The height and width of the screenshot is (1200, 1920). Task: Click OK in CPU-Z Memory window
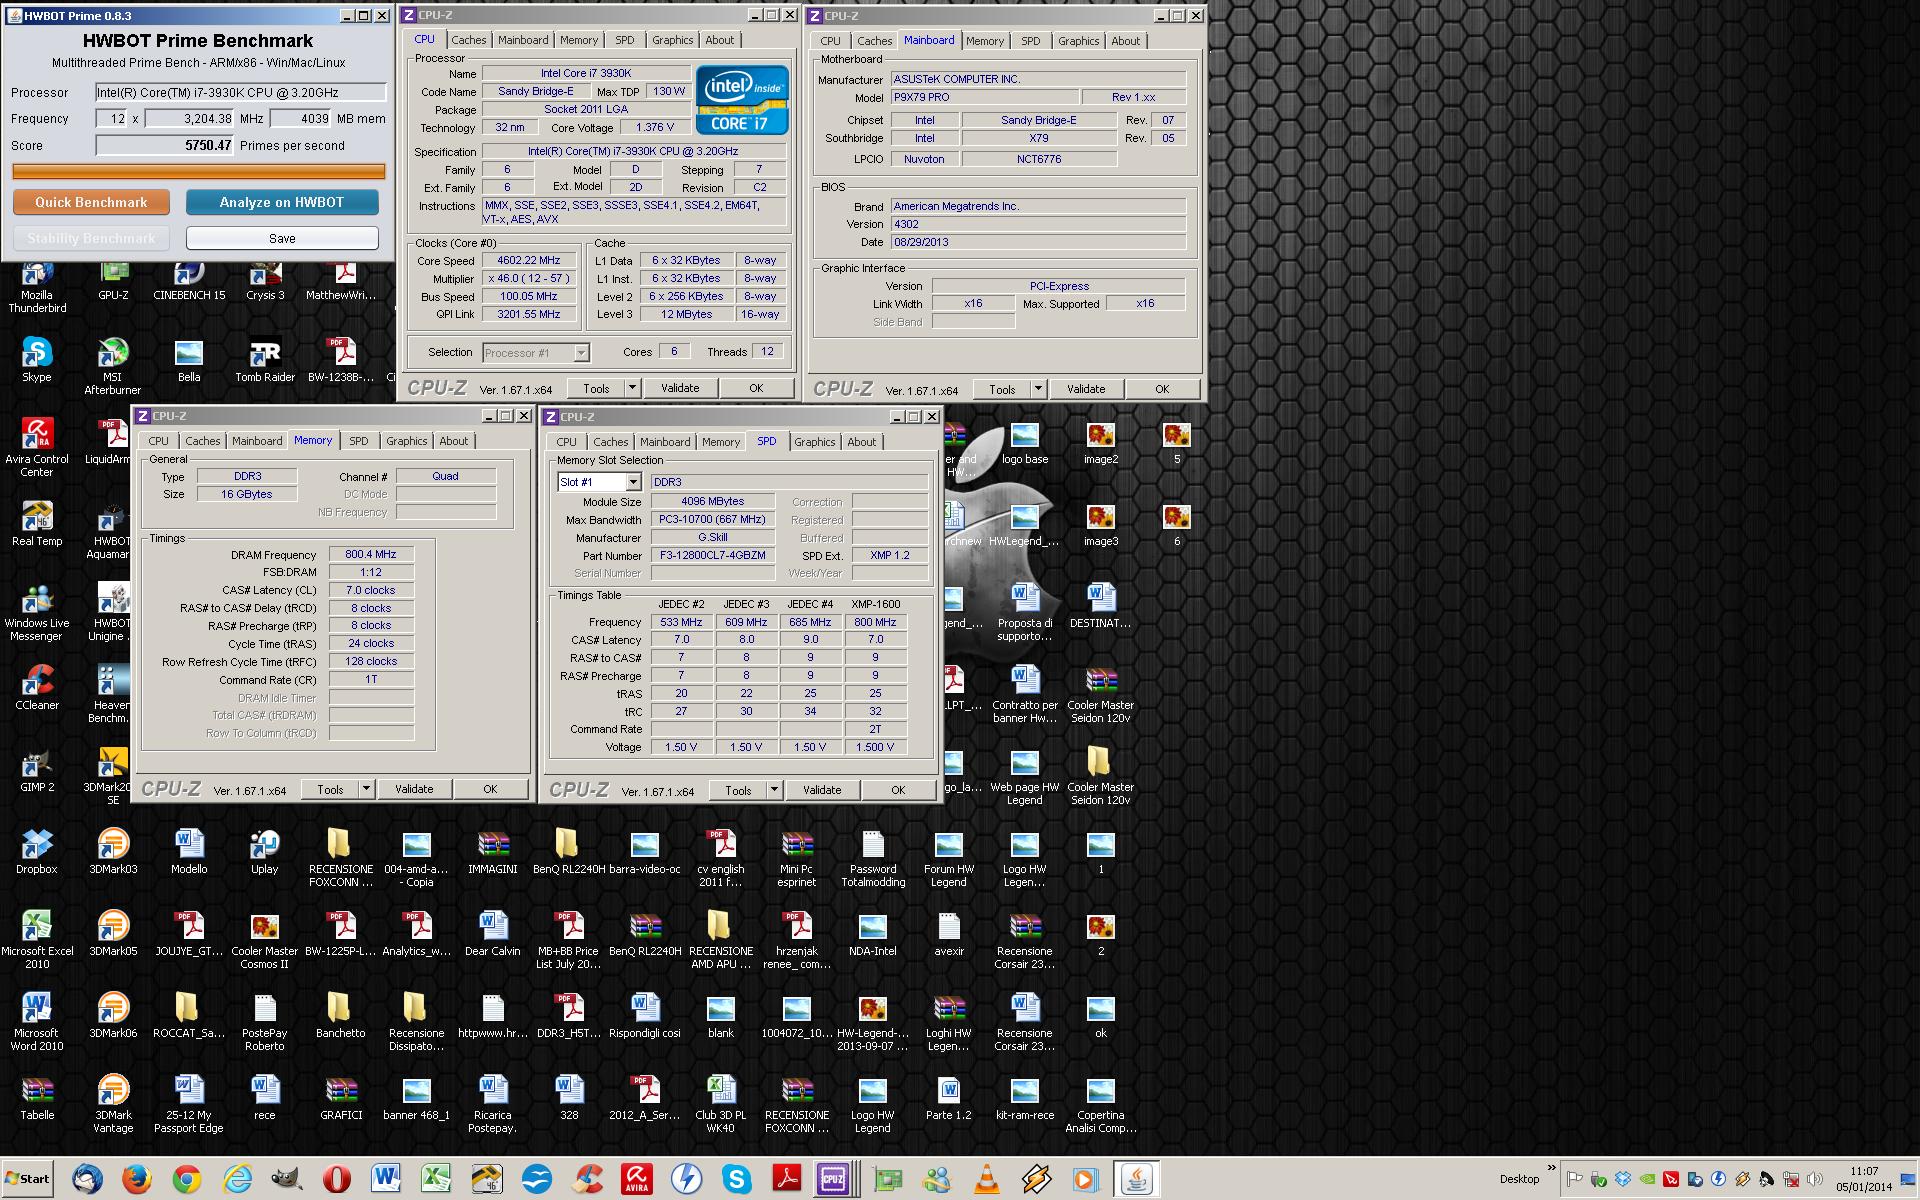pos(490,789)
